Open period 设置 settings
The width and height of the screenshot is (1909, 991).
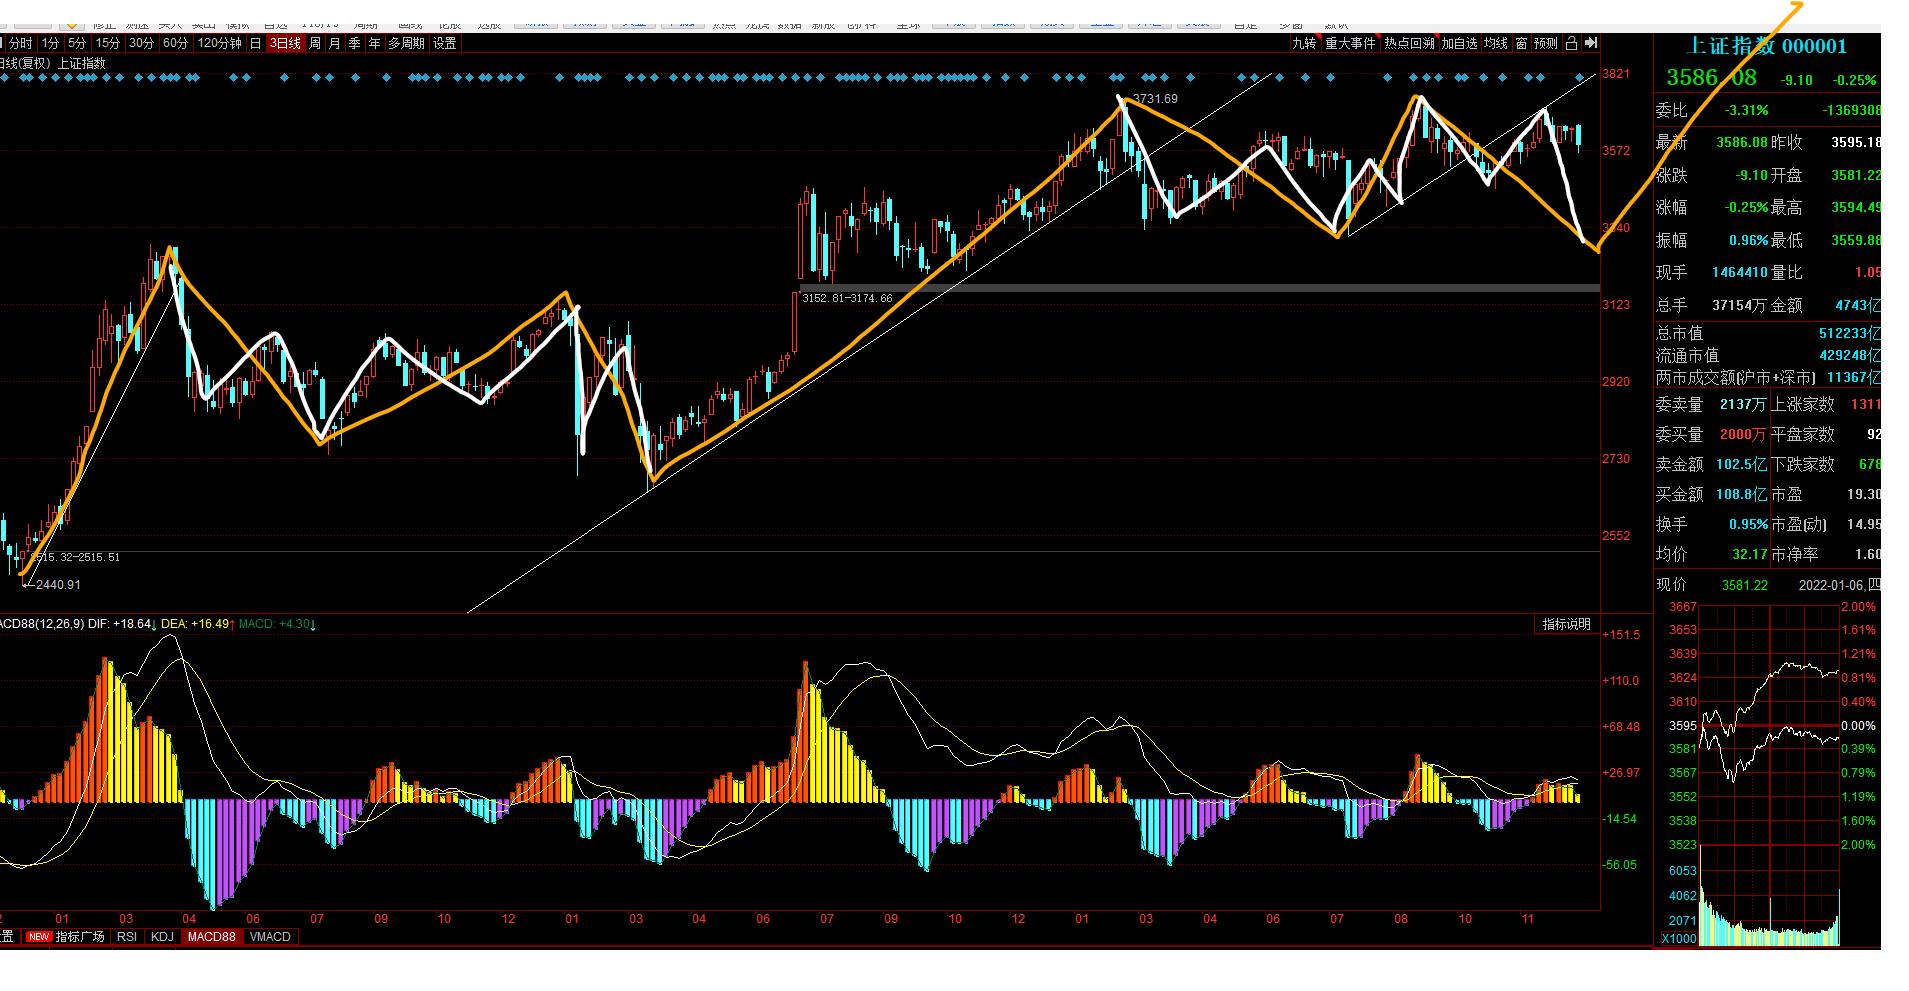(445, 43)
